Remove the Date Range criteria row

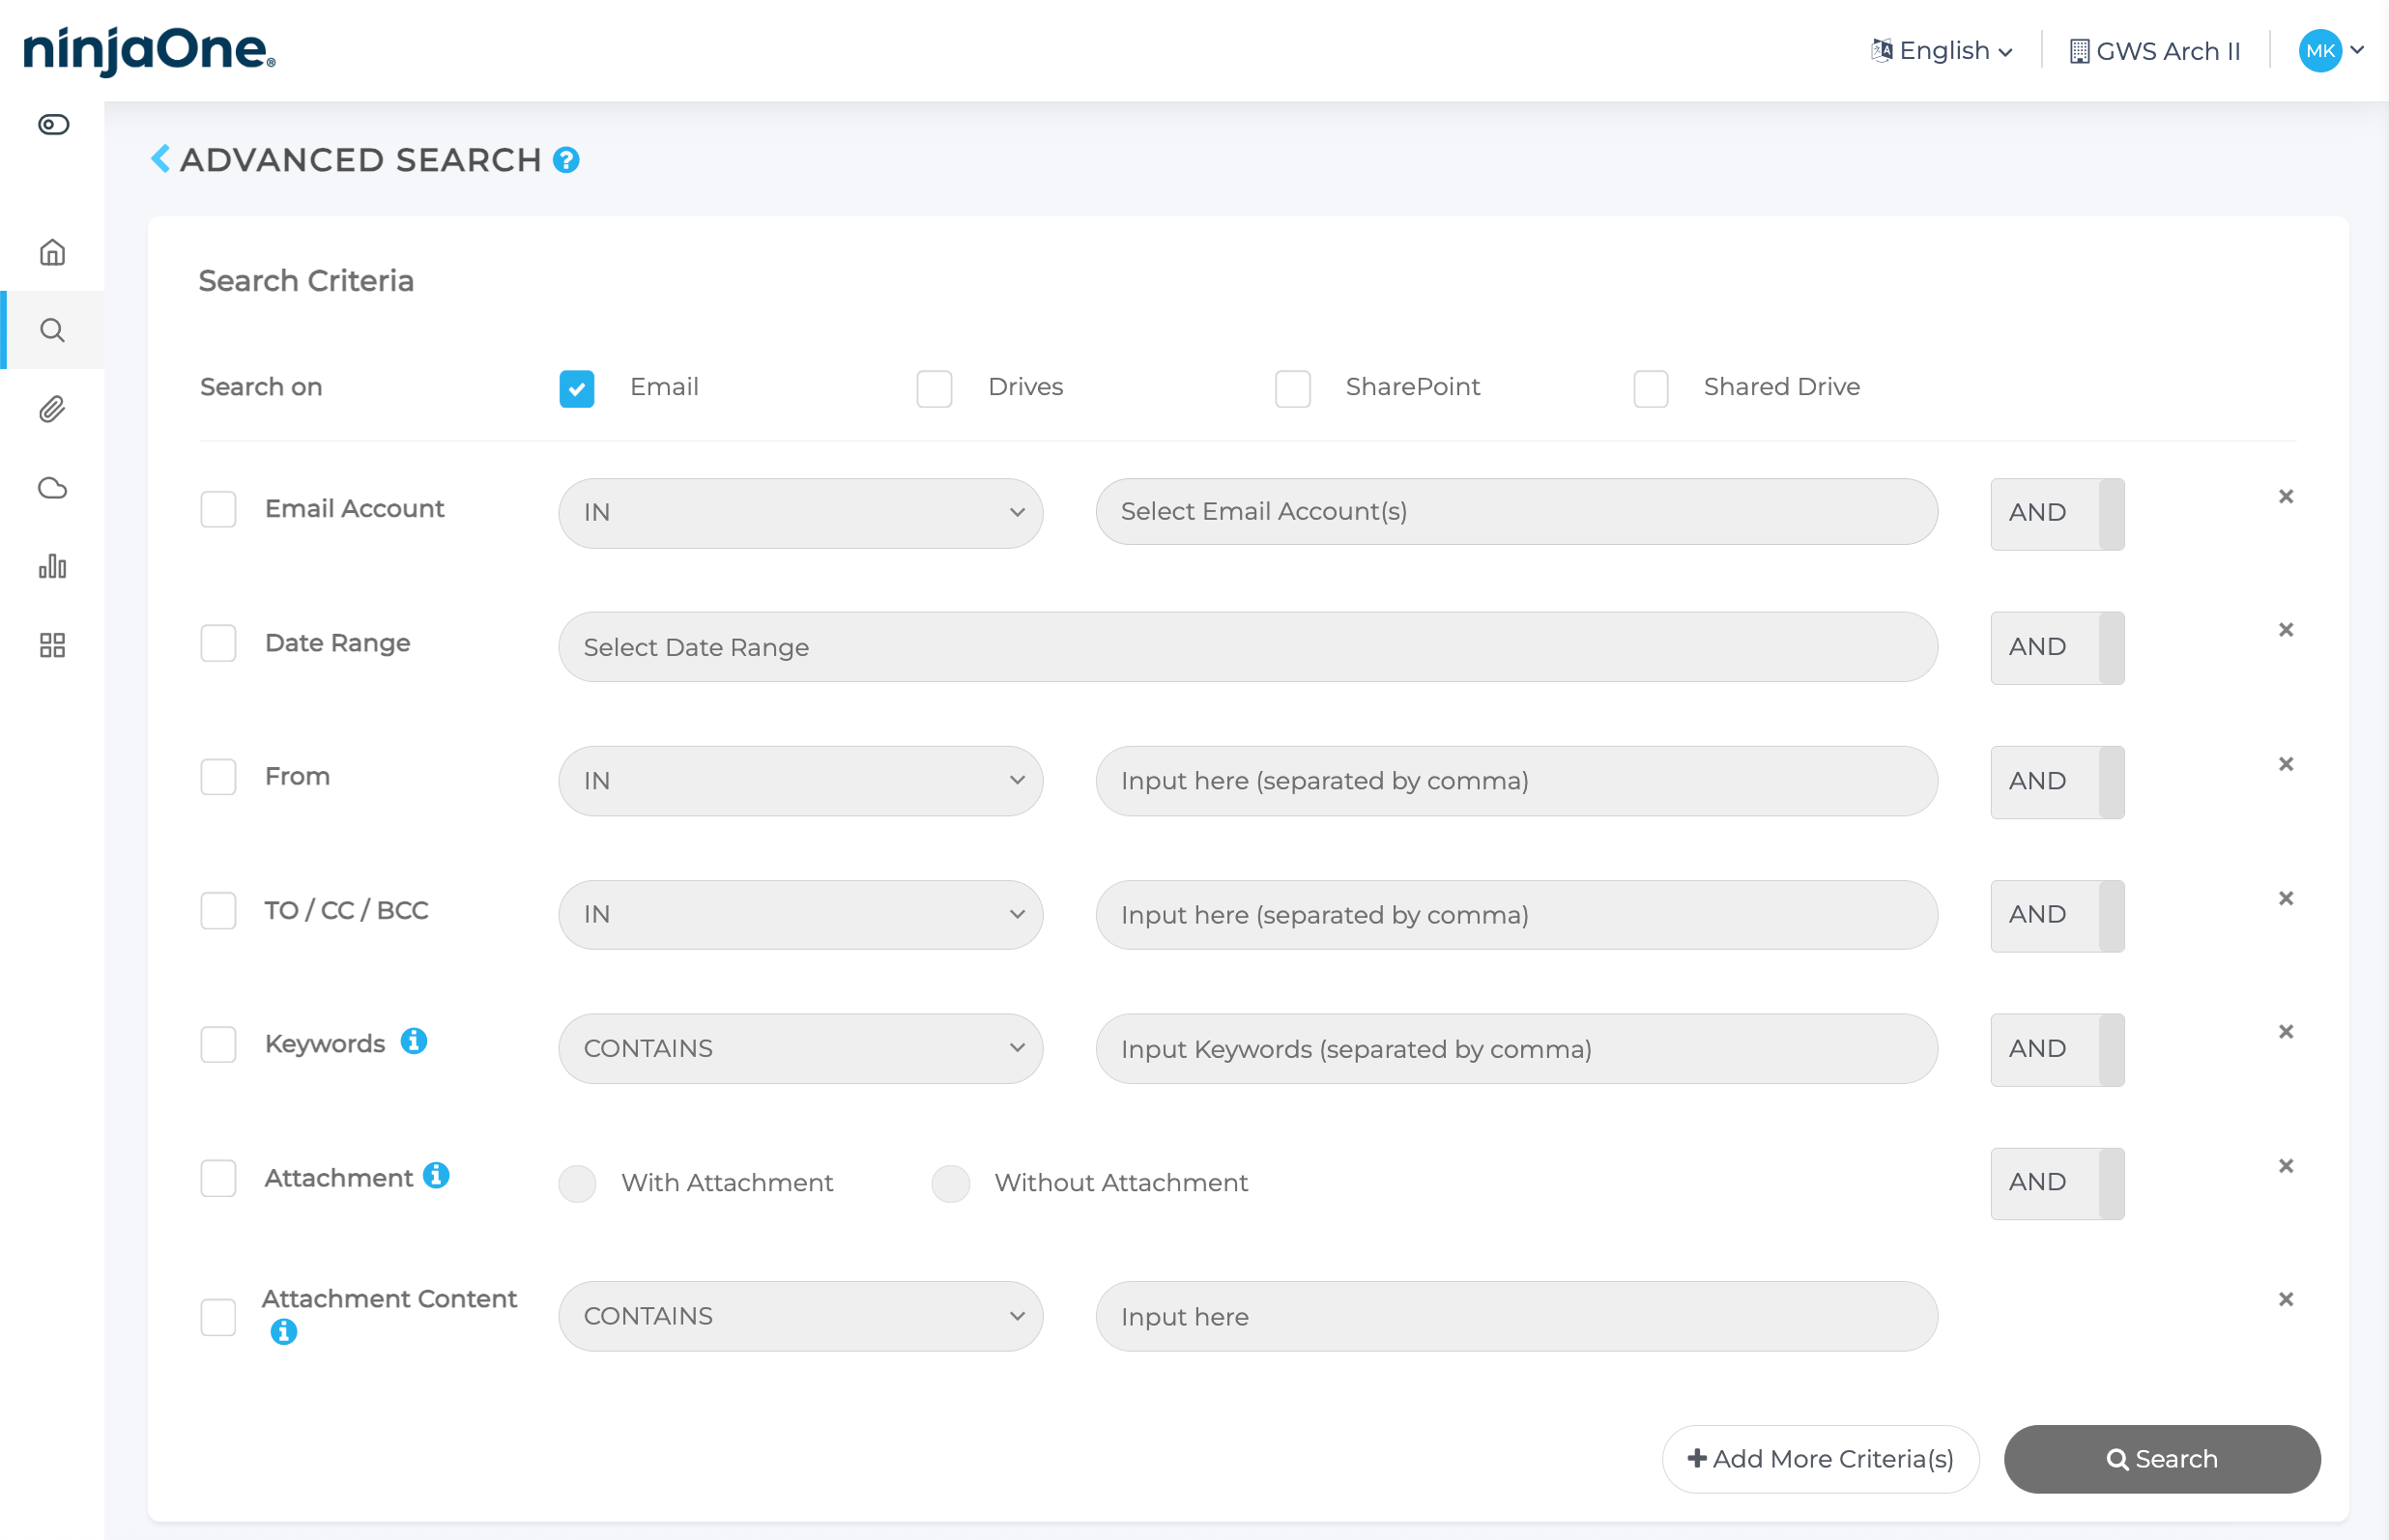click(x=2286, y=630)
